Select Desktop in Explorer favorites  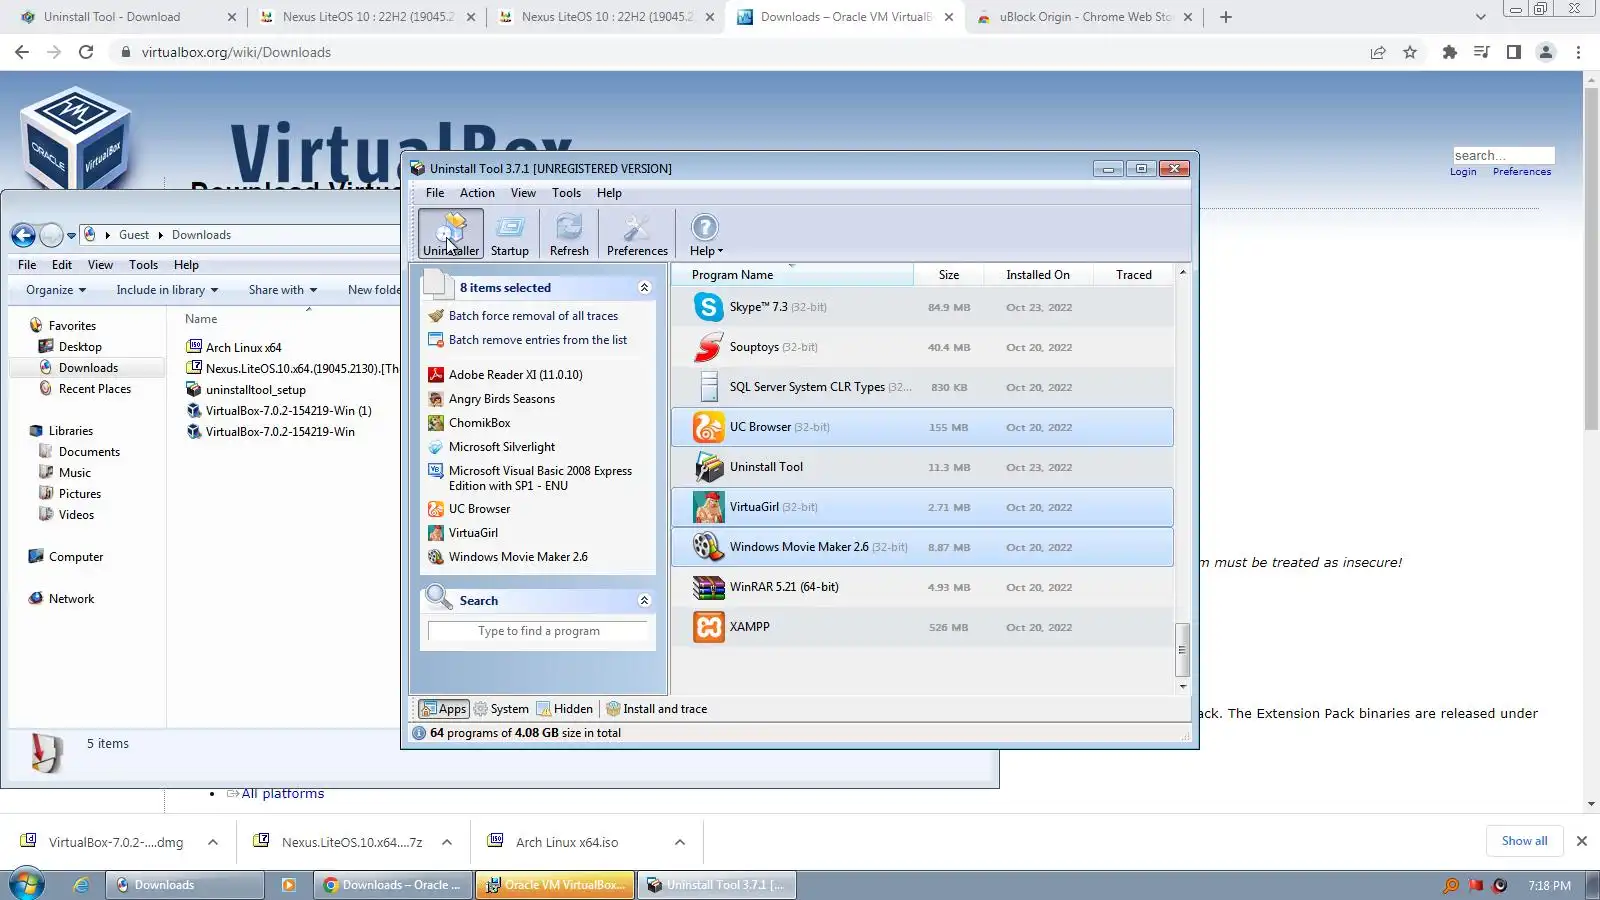(80, 347)
